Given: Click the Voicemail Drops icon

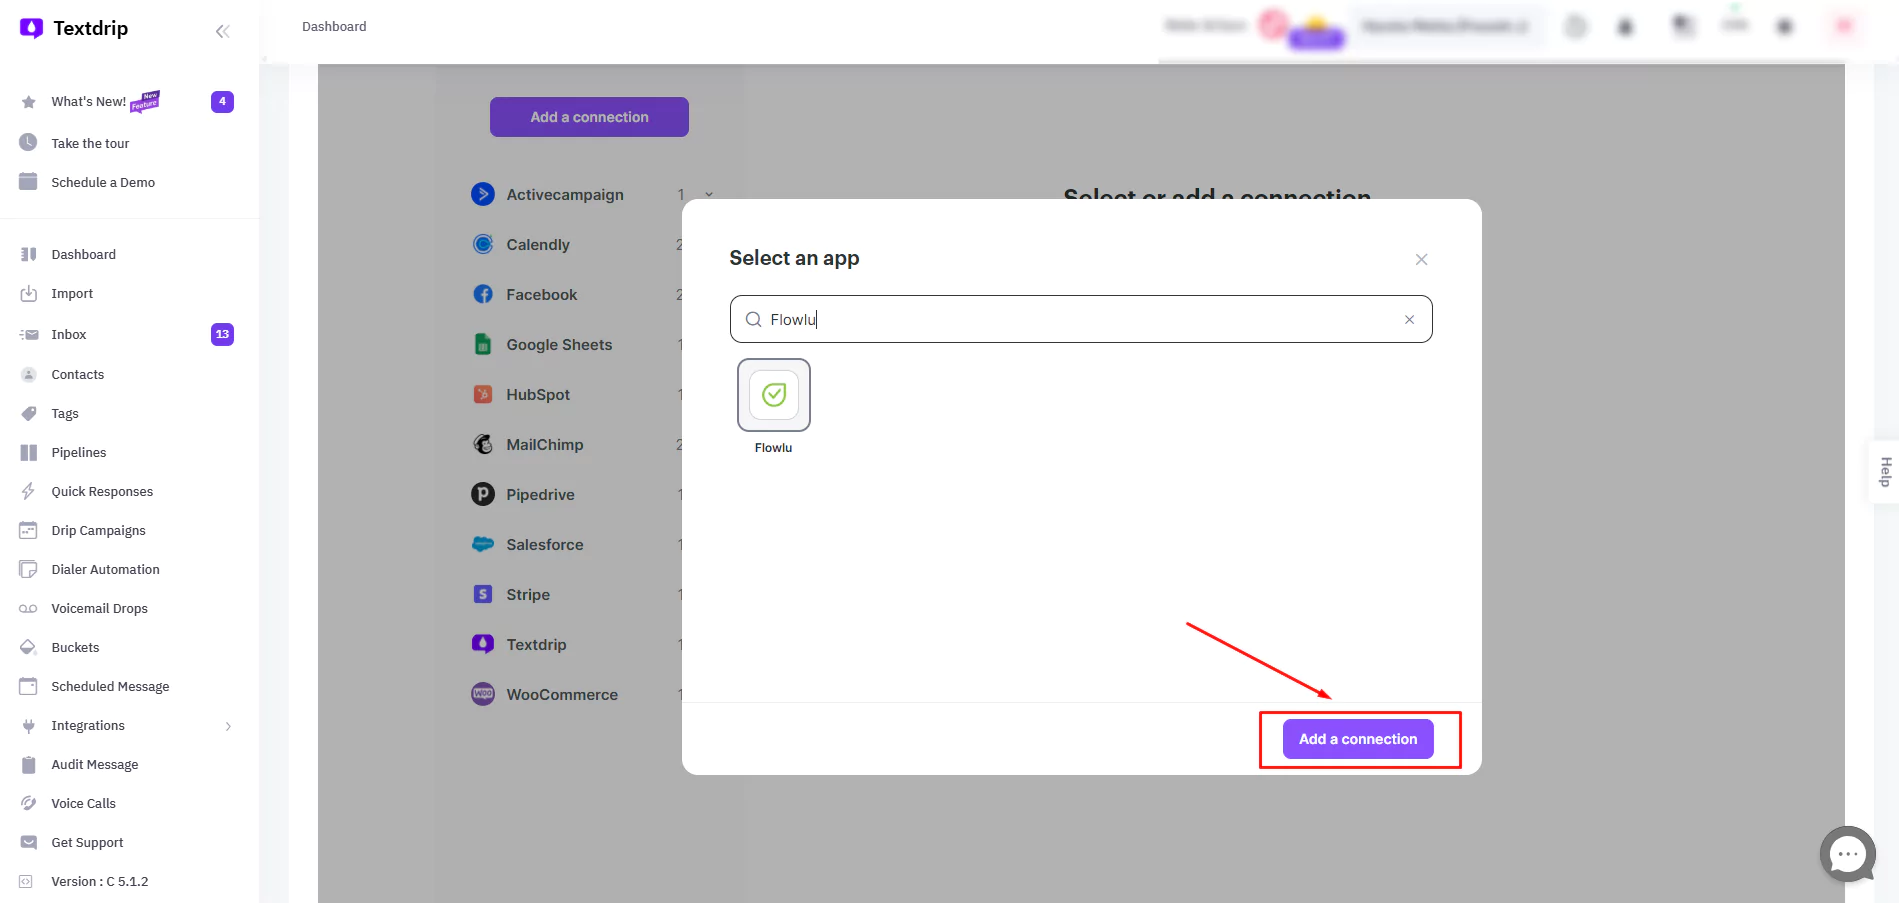Looking at the screenshot, I should click(28, 608).
